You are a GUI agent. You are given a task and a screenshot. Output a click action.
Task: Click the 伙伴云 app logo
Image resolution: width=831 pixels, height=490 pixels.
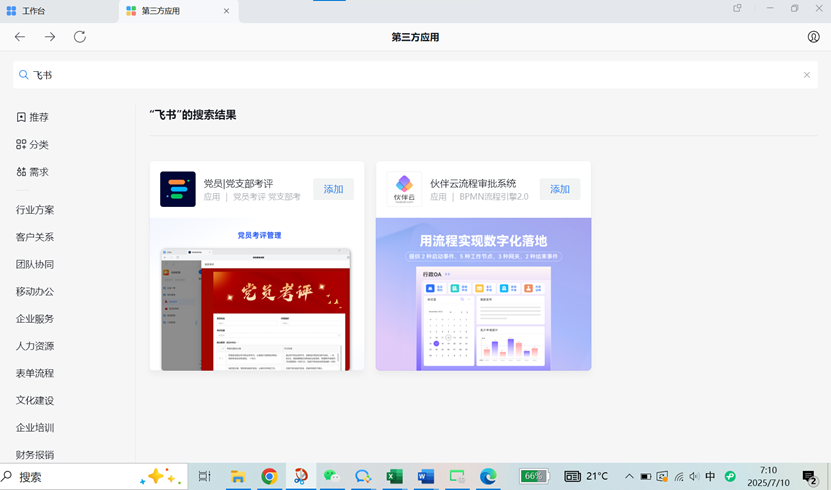tap(404, 189)
